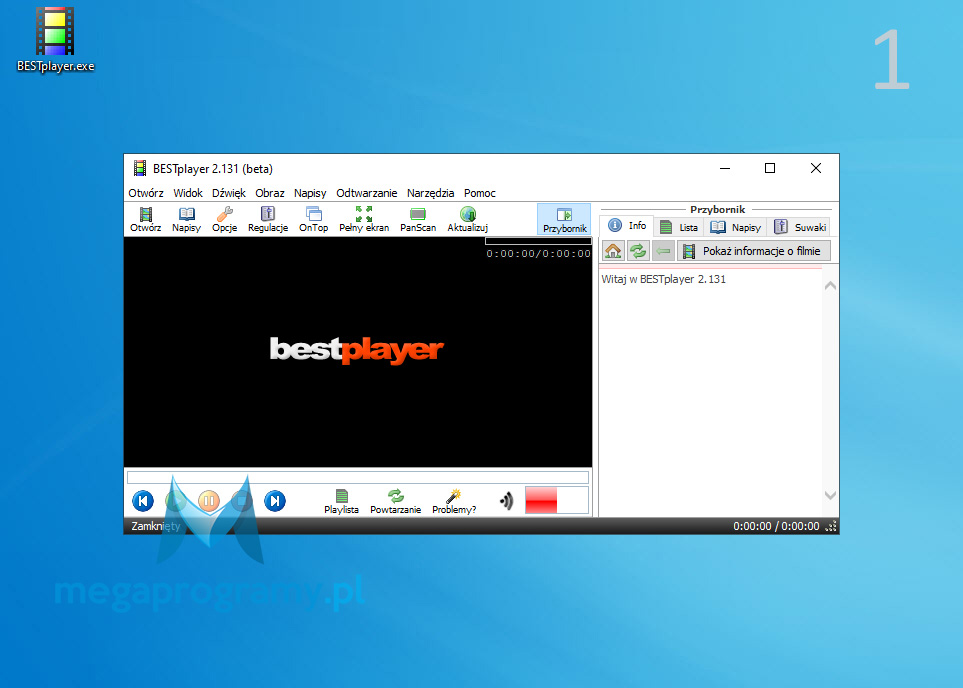The image size is (963, 688).
Task: Click the Pokaż informacje o filmie button
Action: point(754,251)
